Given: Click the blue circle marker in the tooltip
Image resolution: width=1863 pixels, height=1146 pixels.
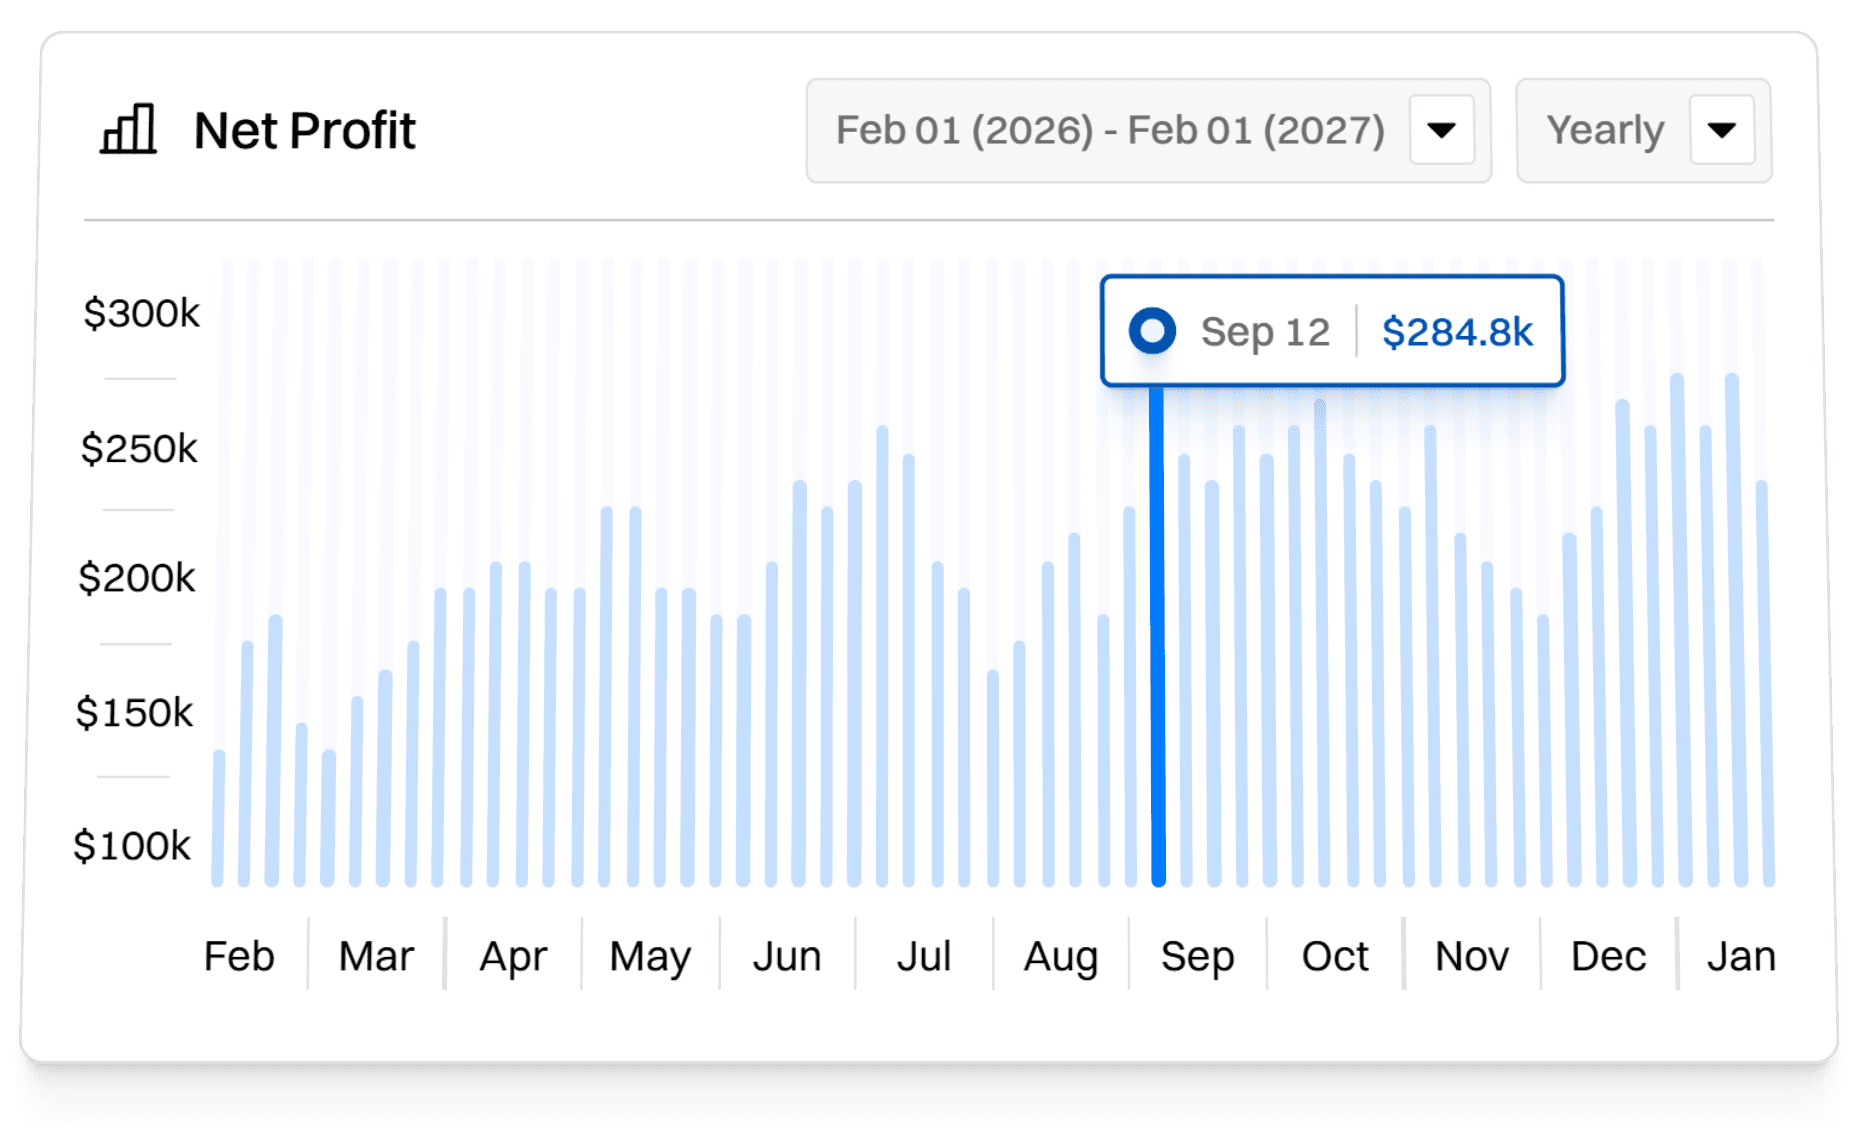Looking at the screenshot, I should pyautogui.click(x=1153, y=330).
